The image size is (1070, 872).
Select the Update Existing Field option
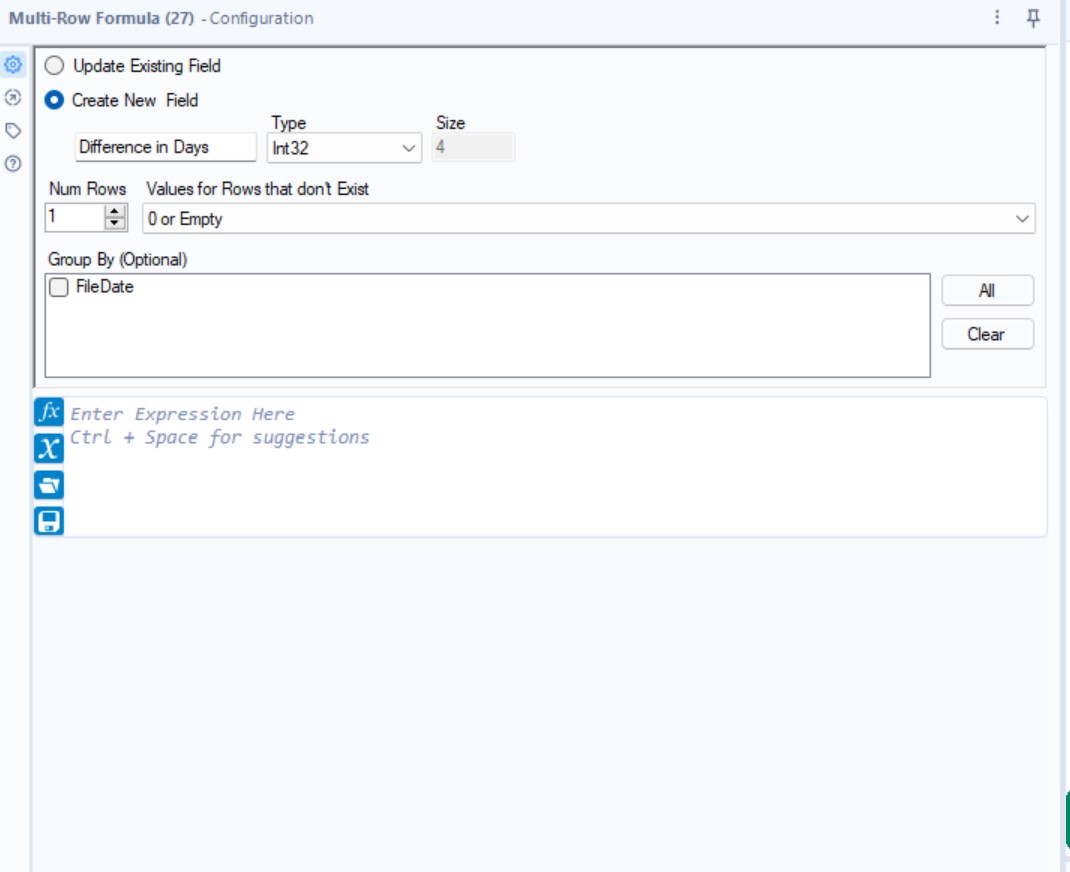click(55, 63)
